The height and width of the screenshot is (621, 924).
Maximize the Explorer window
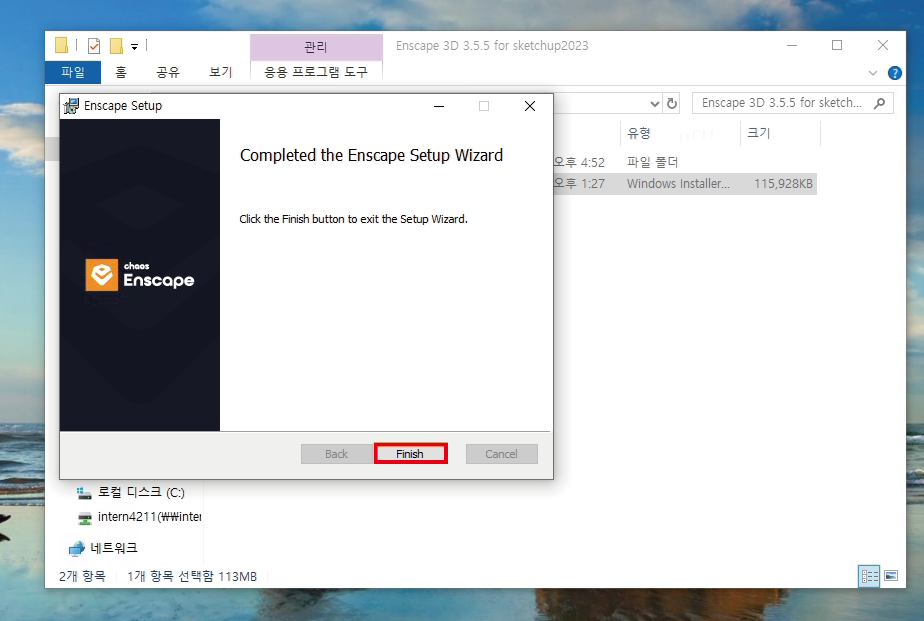click(x=837, y=45)
